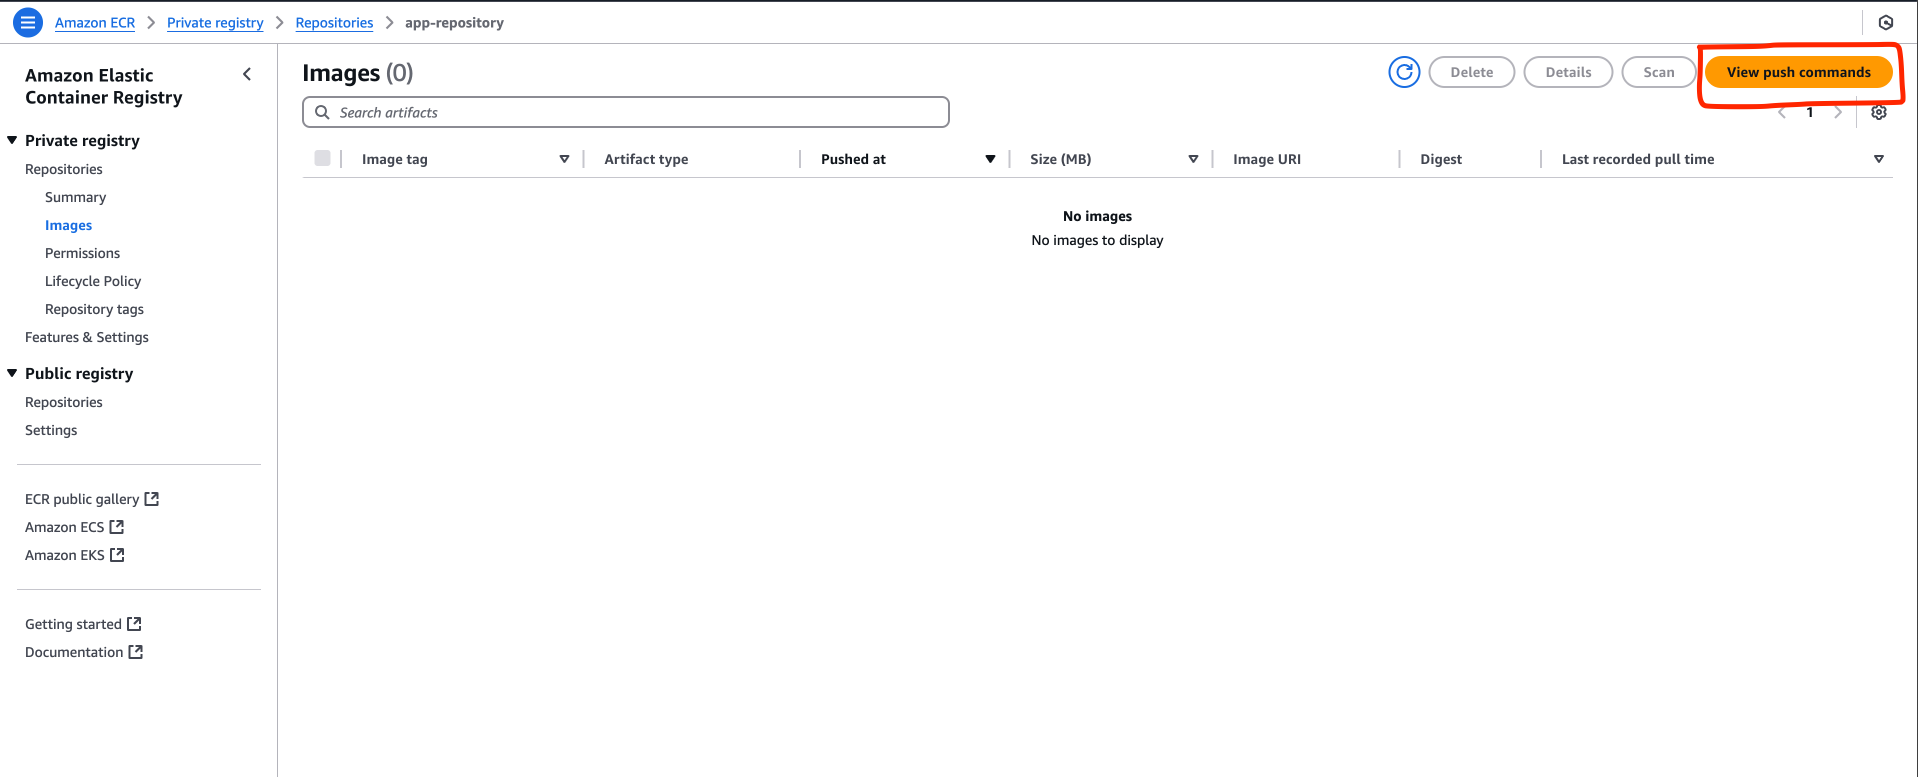
Task: Follow the Repositories breadcrumb link
Action: [334, 22]
